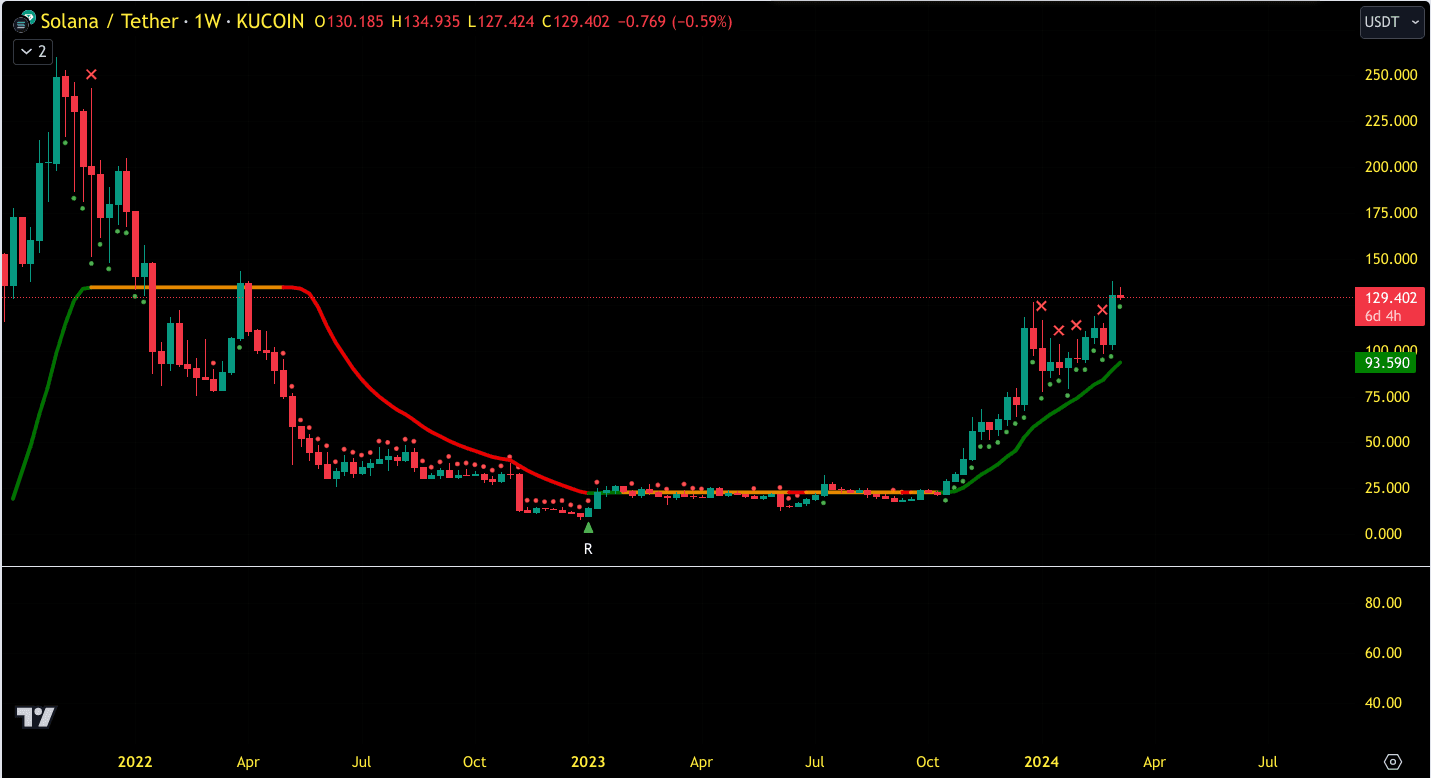Screen dimensions: 1431x778
Task: Click the 200.000 price axis label
Action: [1391, 167]
